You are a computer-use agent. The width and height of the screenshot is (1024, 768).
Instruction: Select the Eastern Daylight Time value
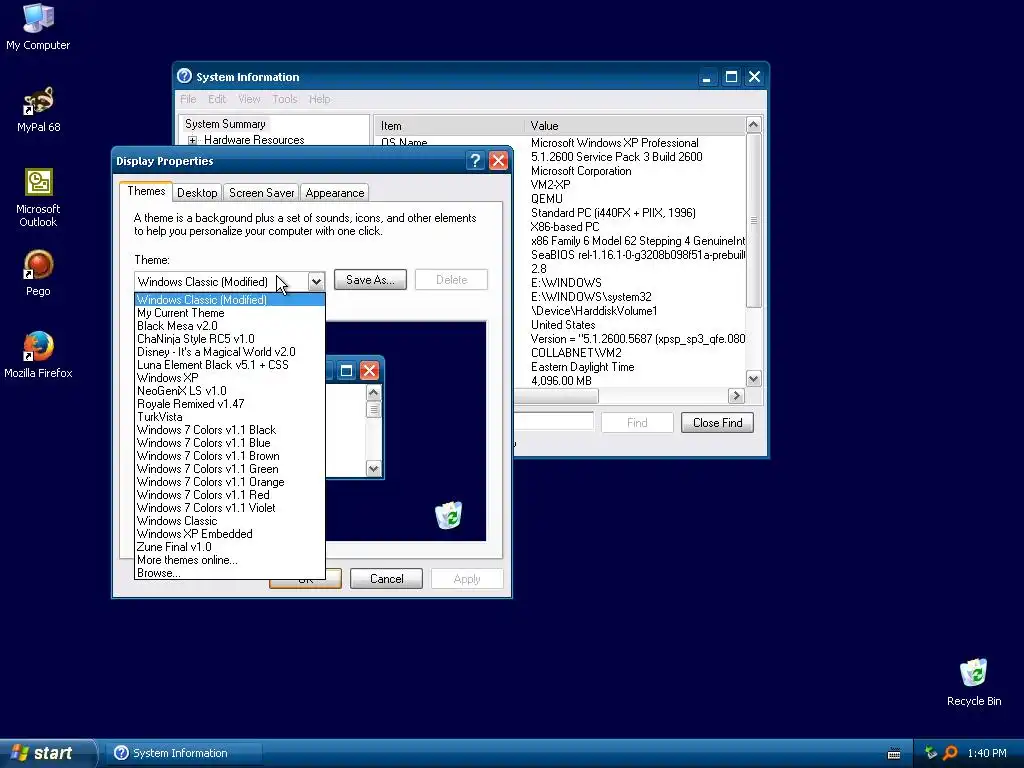pyautogui.click(x=583, y=367)
